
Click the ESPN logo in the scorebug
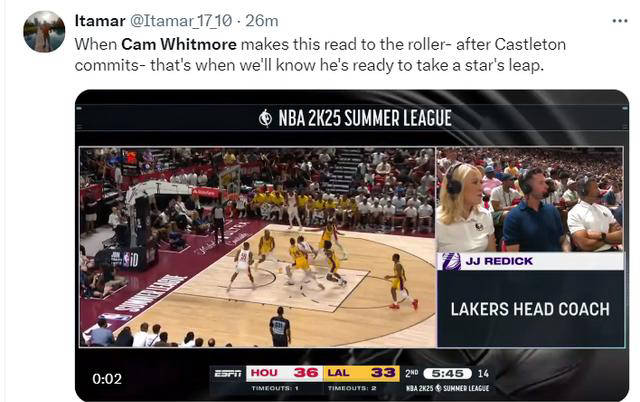[228, 373]
